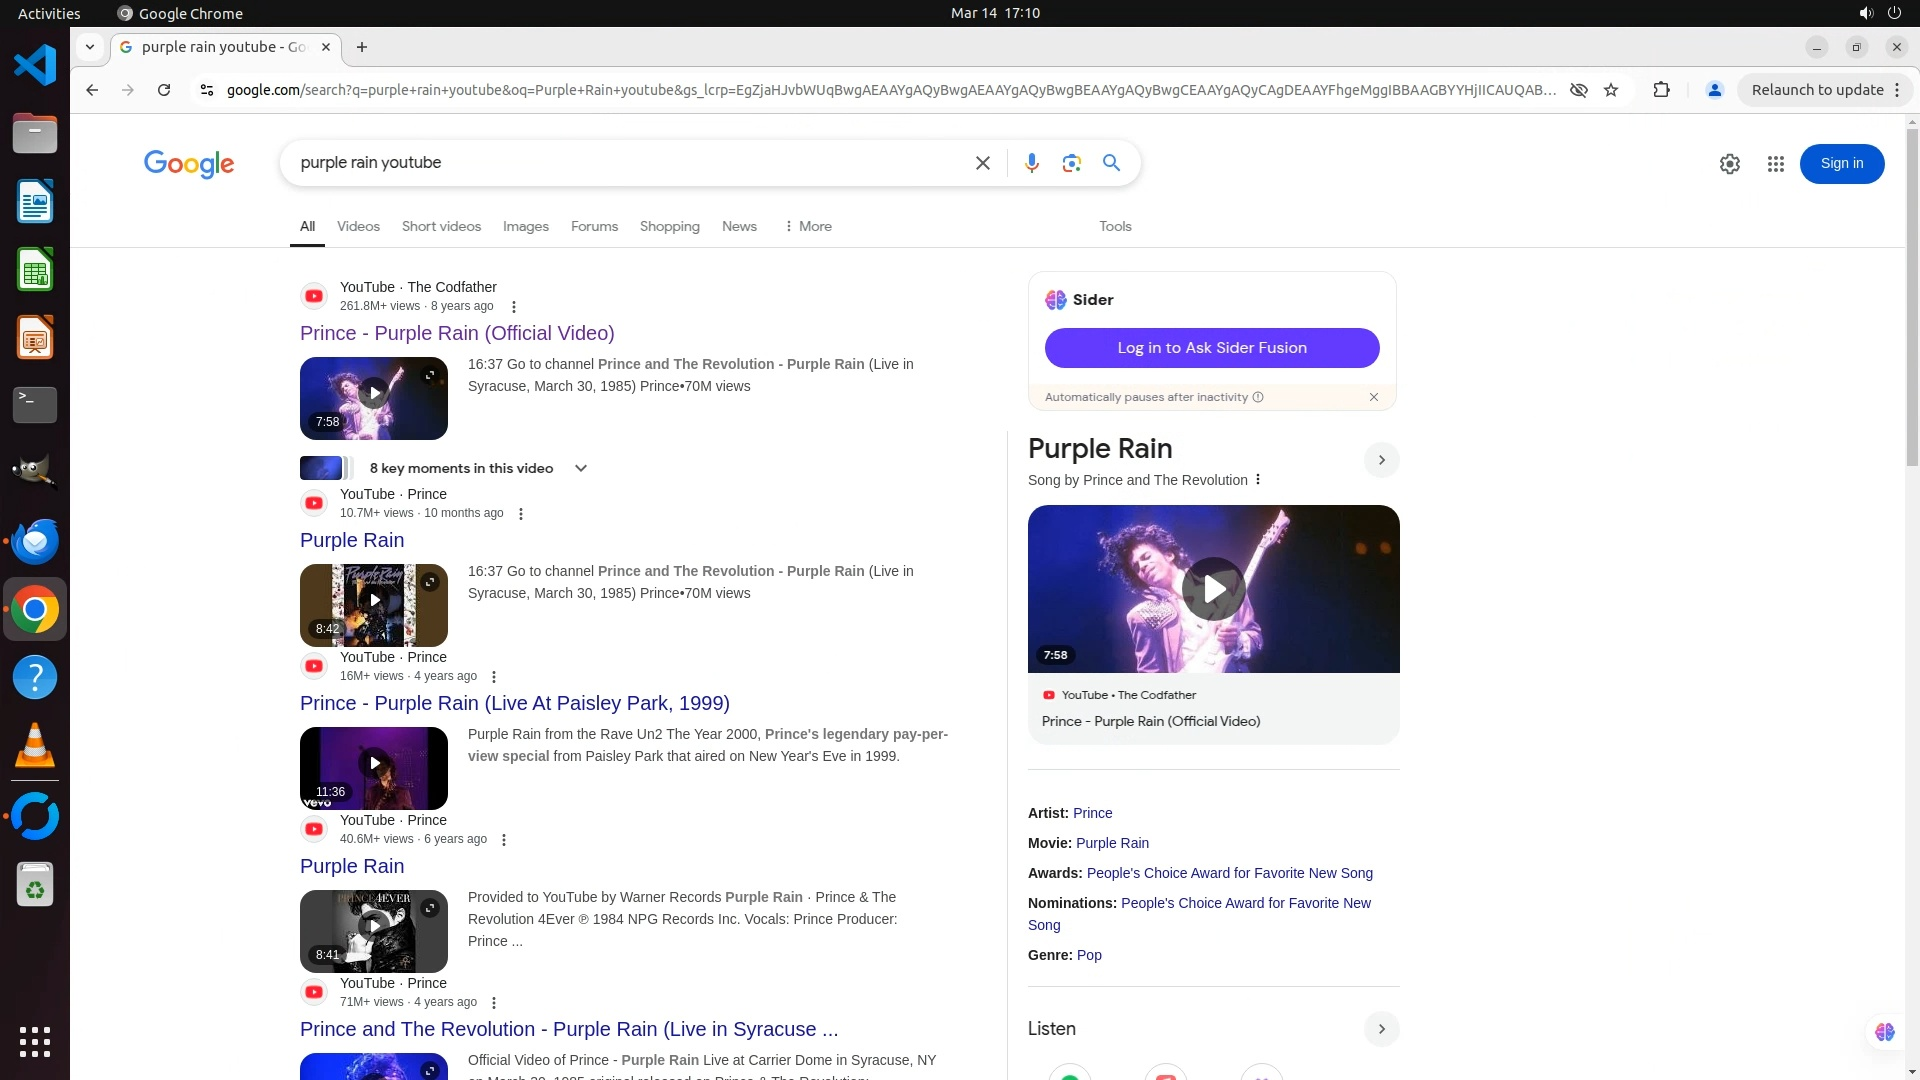Open the More search filters dropdown
Image resolution: width=1920 pixels, height=1080 pixels.
pyautogui.click(x=808, y=226)
